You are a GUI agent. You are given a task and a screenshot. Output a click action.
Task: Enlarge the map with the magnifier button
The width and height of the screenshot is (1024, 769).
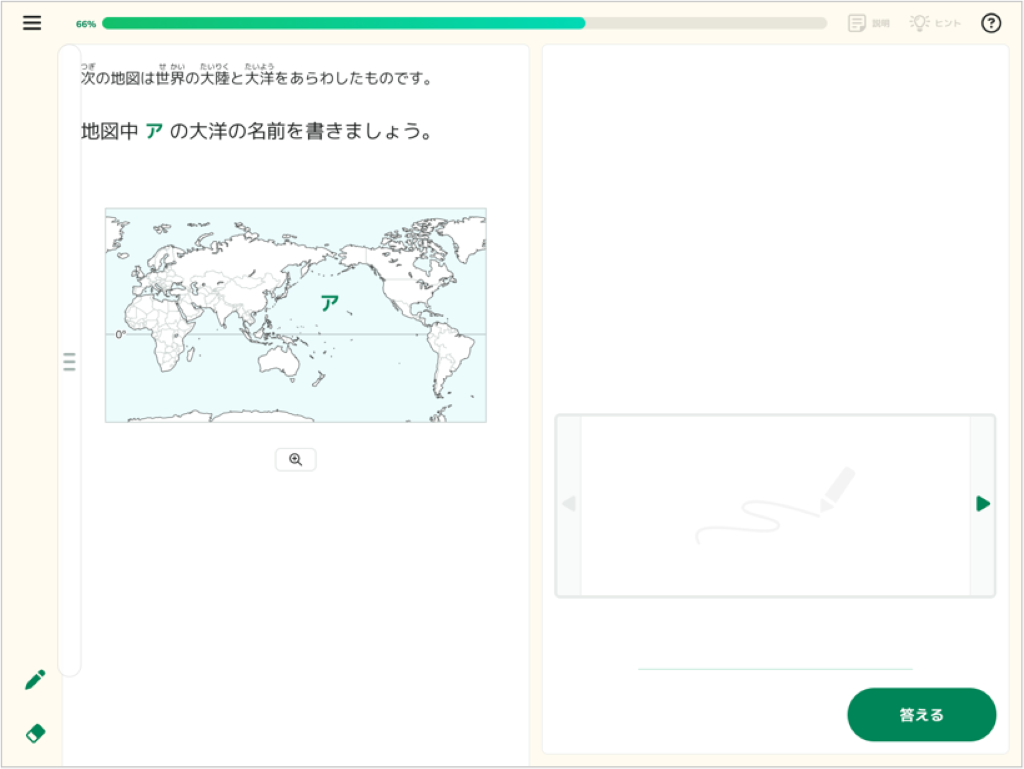(296, 460)
